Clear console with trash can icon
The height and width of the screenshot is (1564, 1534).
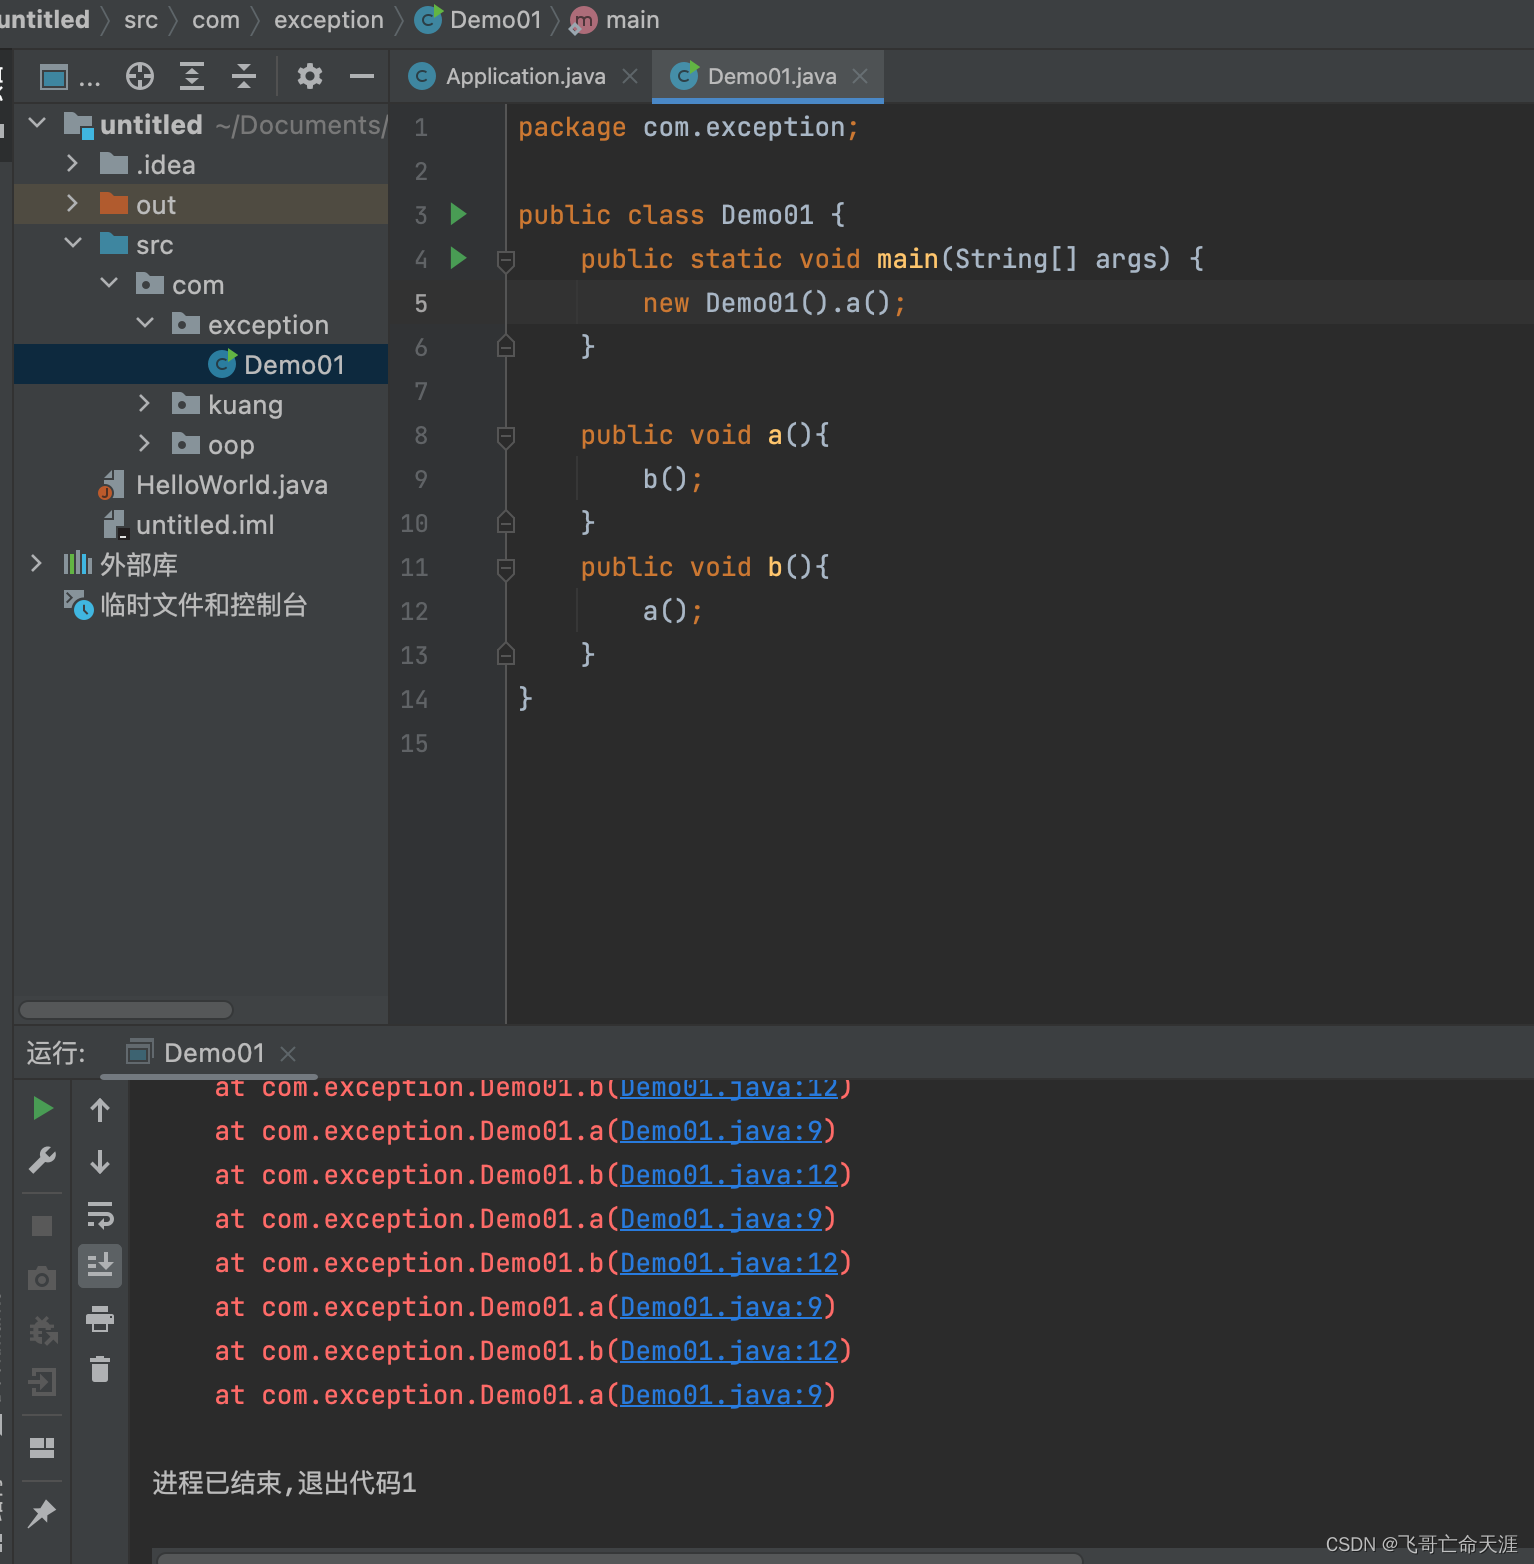100,1369
